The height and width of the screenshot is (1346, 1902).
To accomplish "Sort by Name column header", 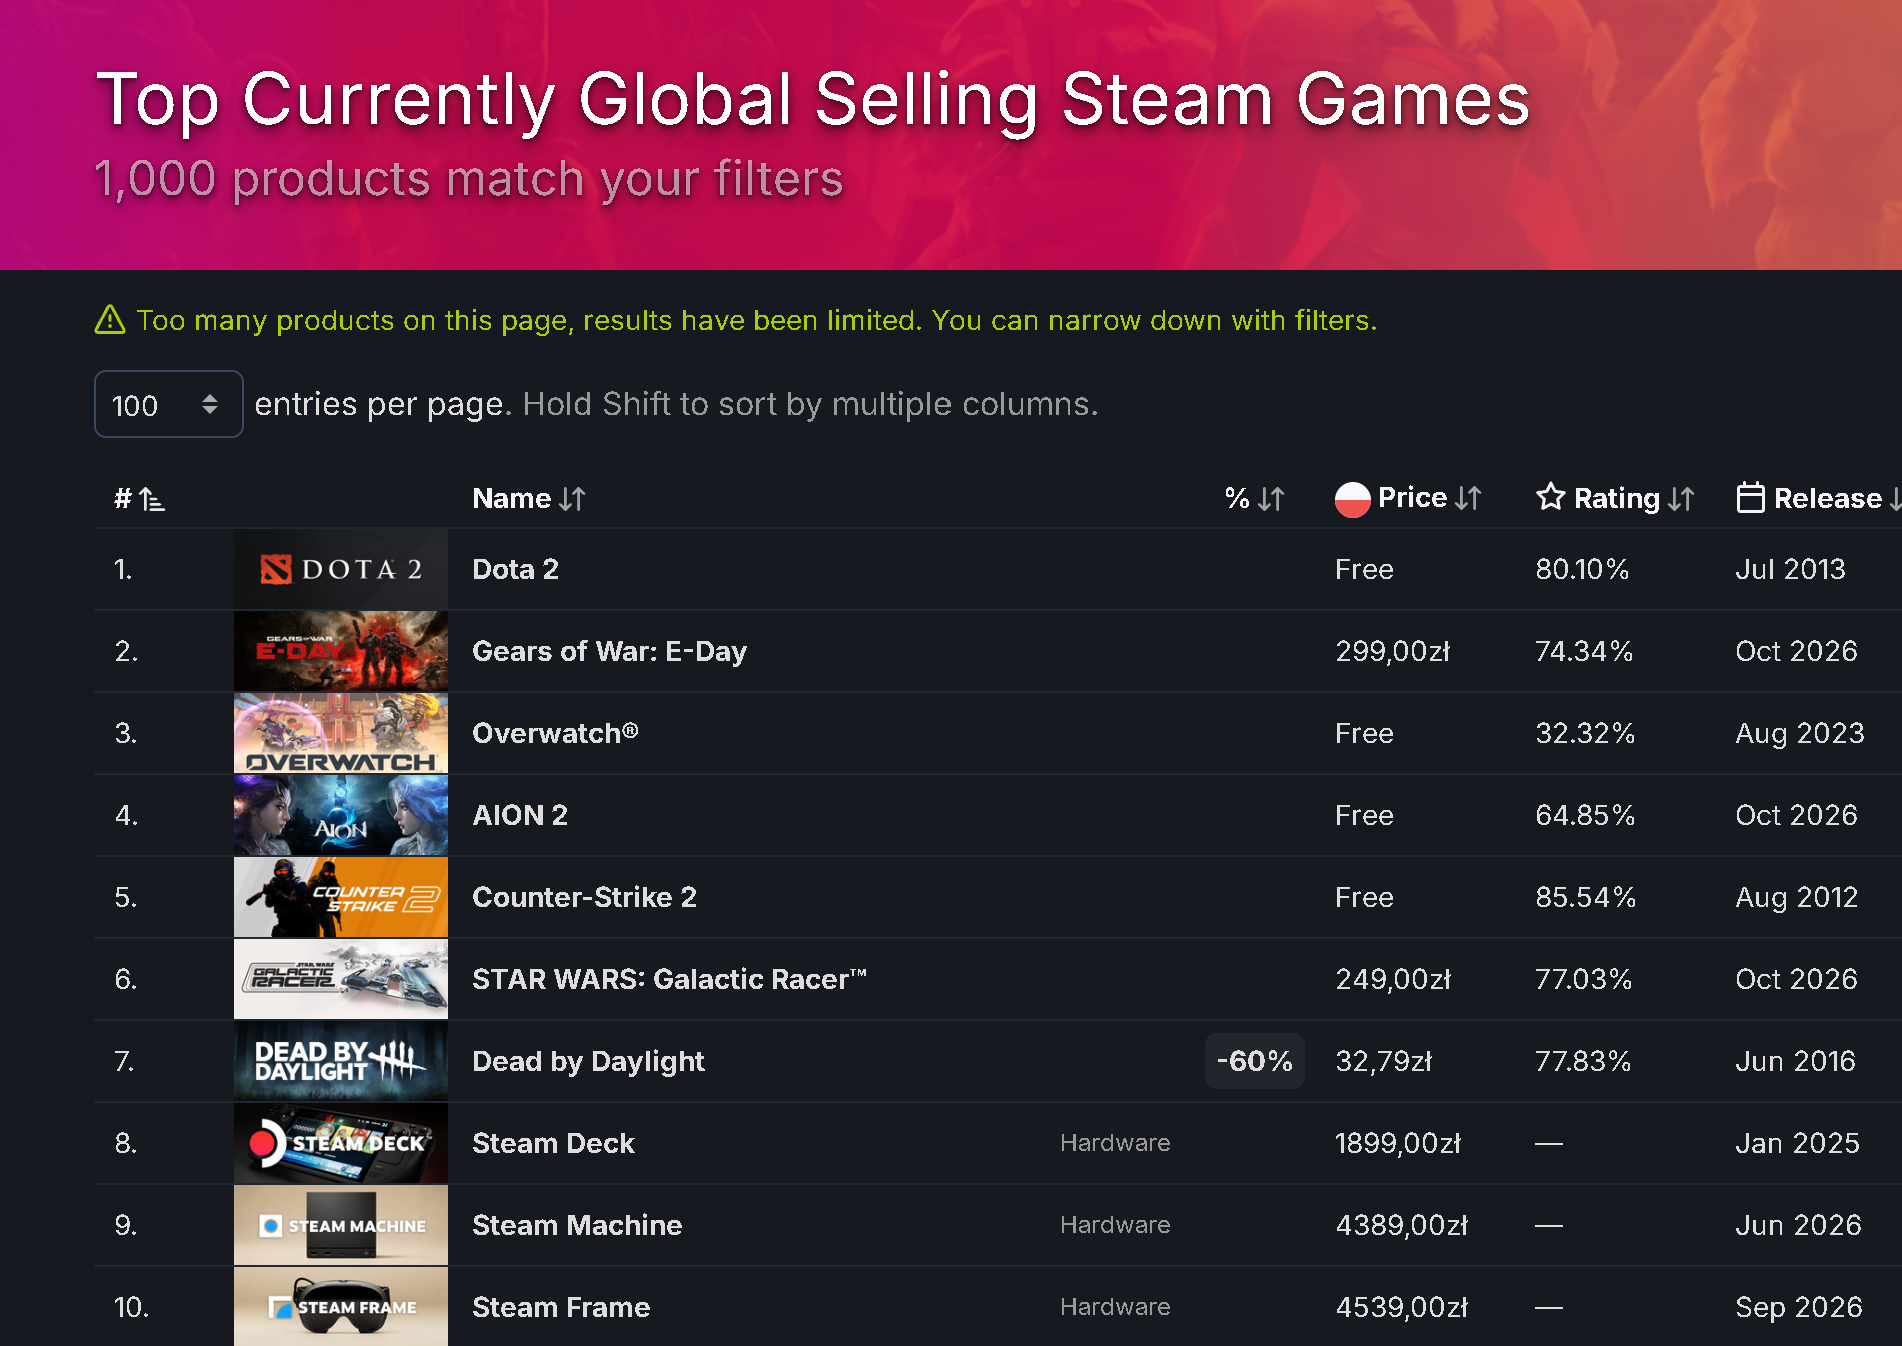I will click(x=528, y=498).
